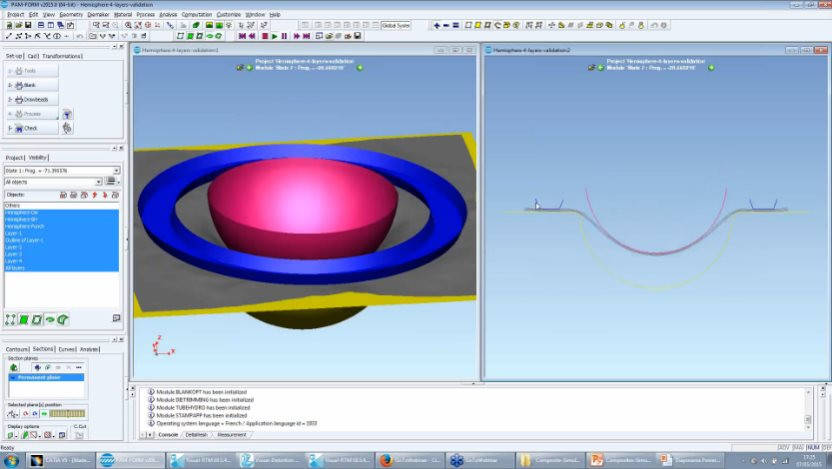
Task: Click the green house icon in Section planes
Action: click(14, 367)
